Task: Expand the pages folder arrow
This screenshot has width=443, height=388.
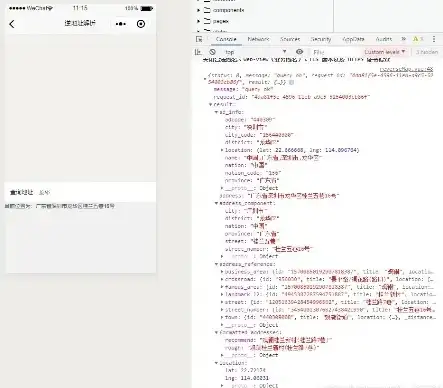Action: pos(199,21)
